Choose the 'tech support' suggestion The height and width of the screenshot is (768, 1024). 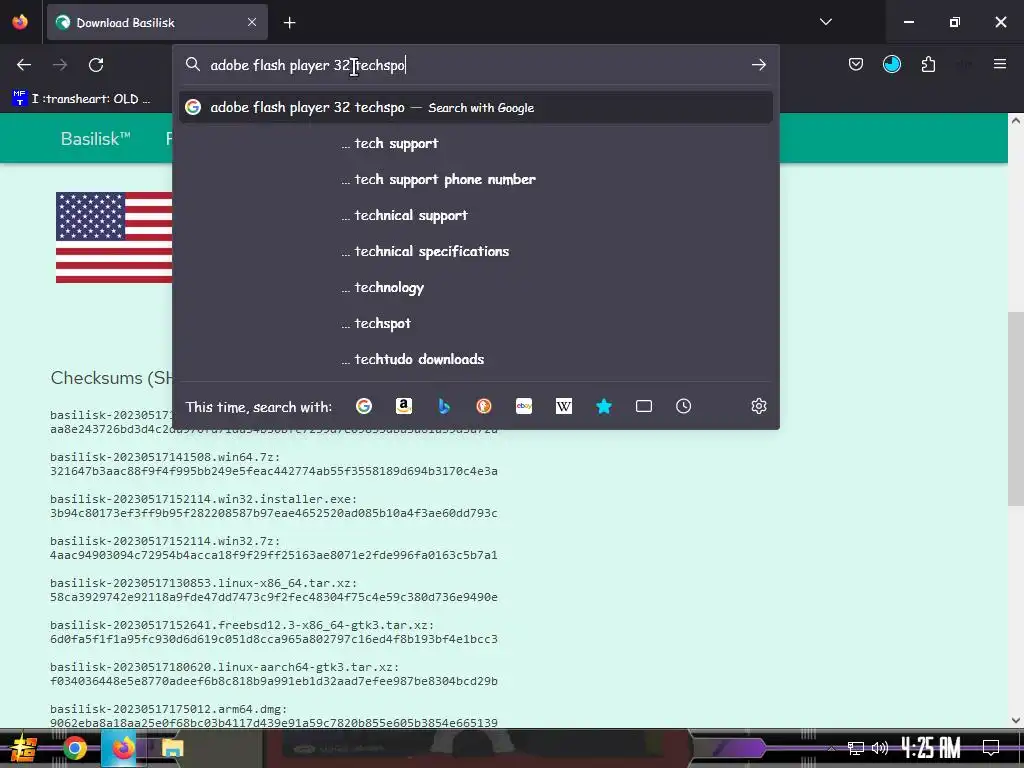[475, 144]
